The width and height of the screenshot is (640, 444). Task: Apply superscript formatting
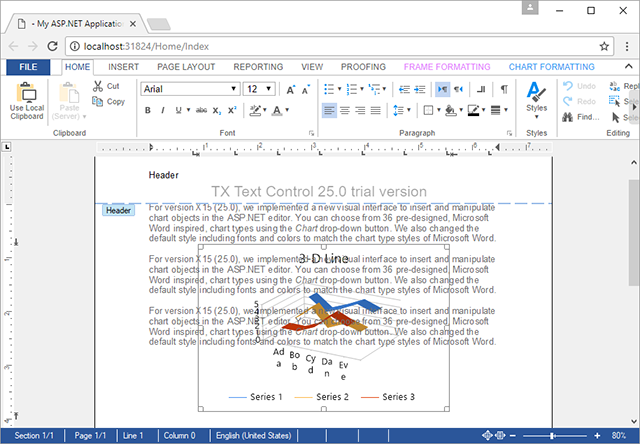(232, 110)
